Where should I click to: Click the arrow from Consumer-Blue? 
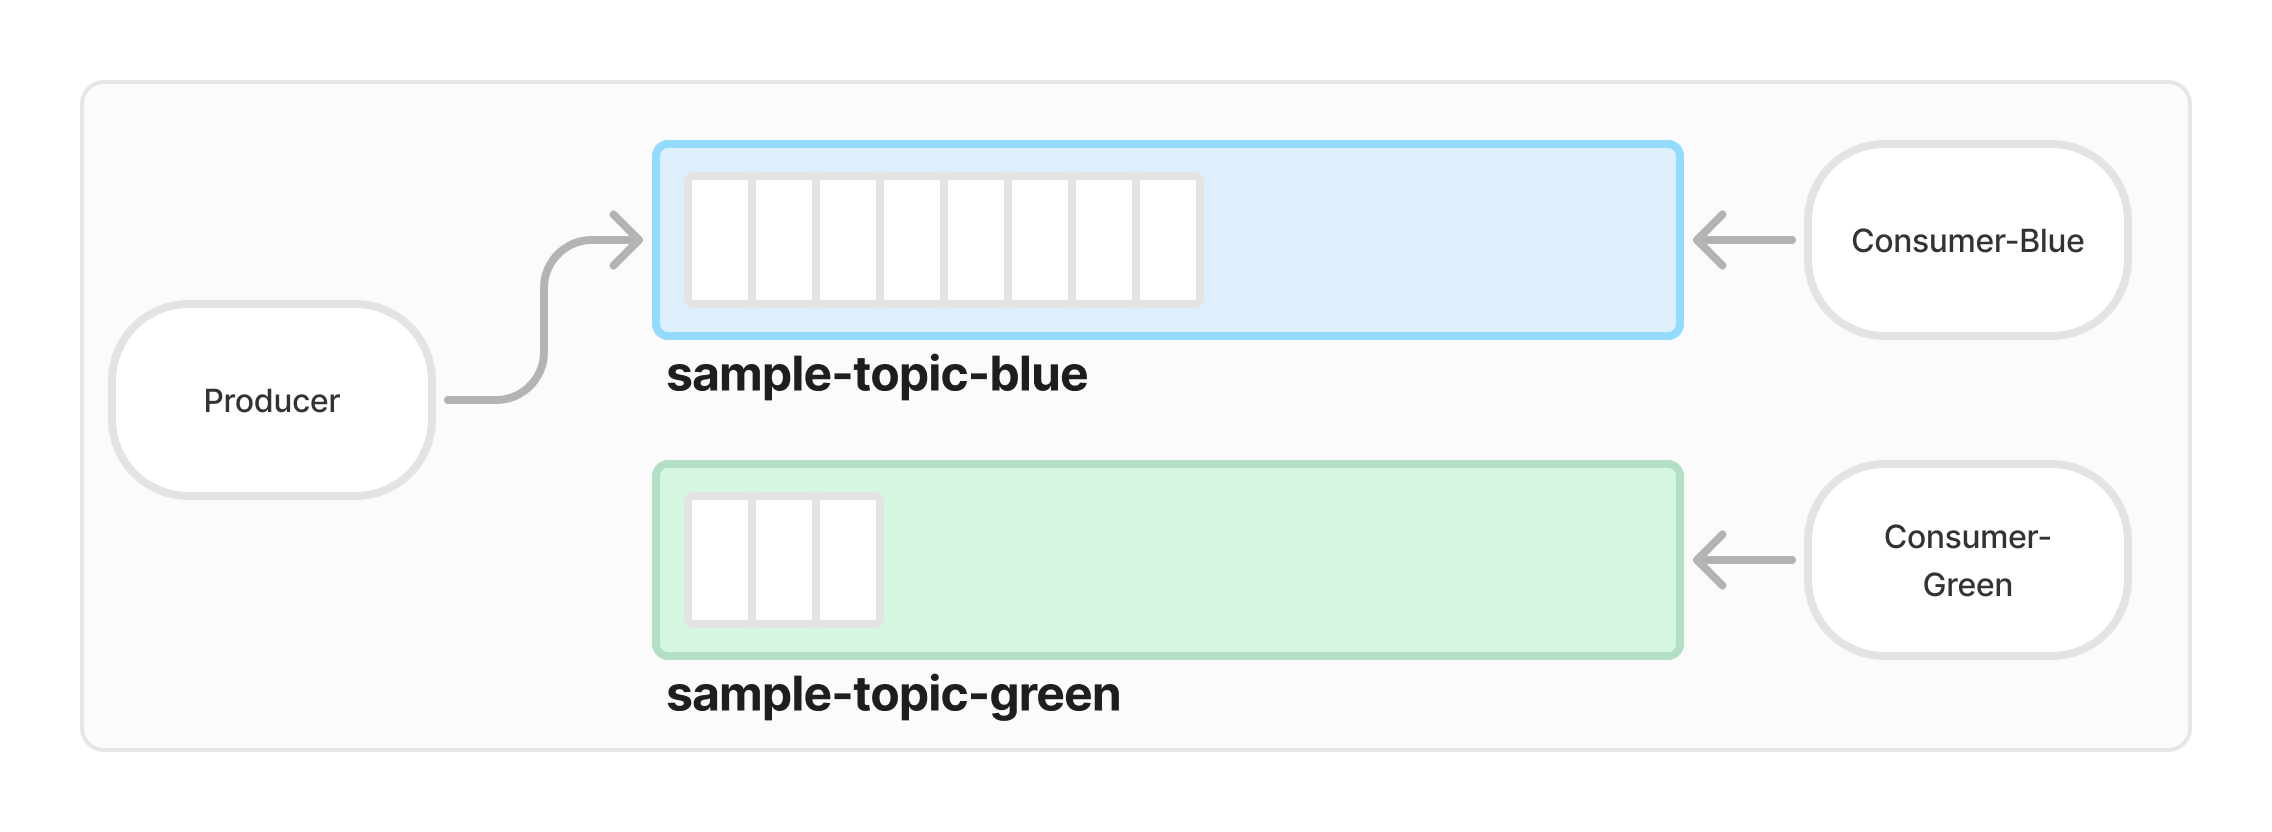coord(1744,240)
